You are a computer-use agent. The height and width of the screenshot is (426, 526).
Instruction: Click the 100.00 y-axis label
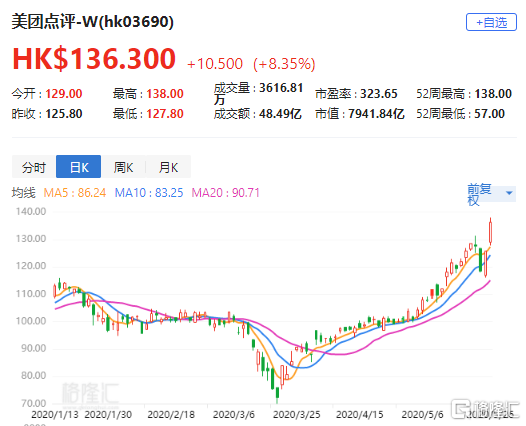[x=31, y=321]
